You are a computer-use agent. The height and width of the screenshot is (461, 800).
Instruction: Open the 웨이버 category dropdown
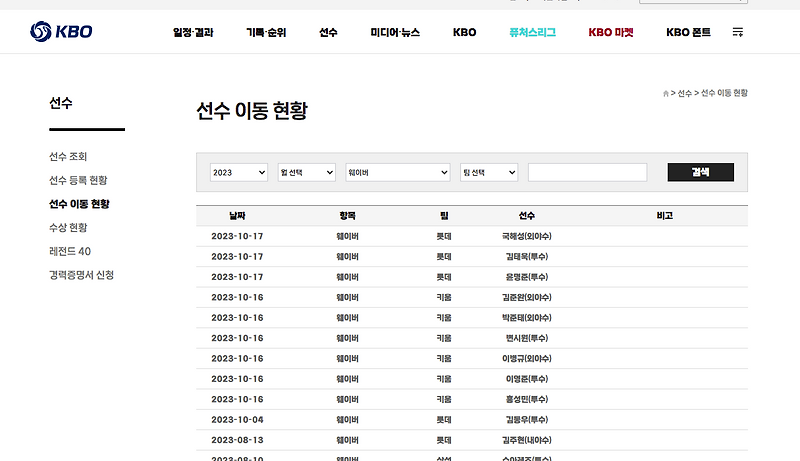[397, 172]
